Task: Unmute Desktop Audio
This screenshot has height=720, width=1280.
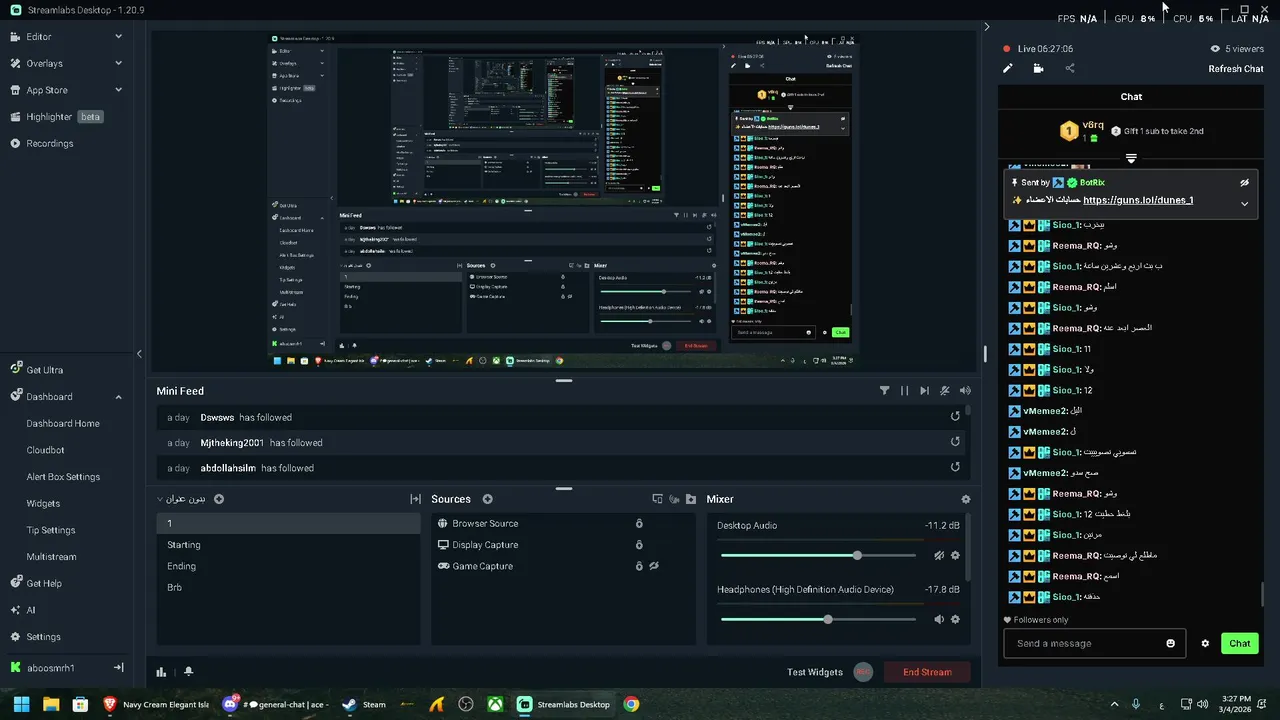Action: click(939, 555)
